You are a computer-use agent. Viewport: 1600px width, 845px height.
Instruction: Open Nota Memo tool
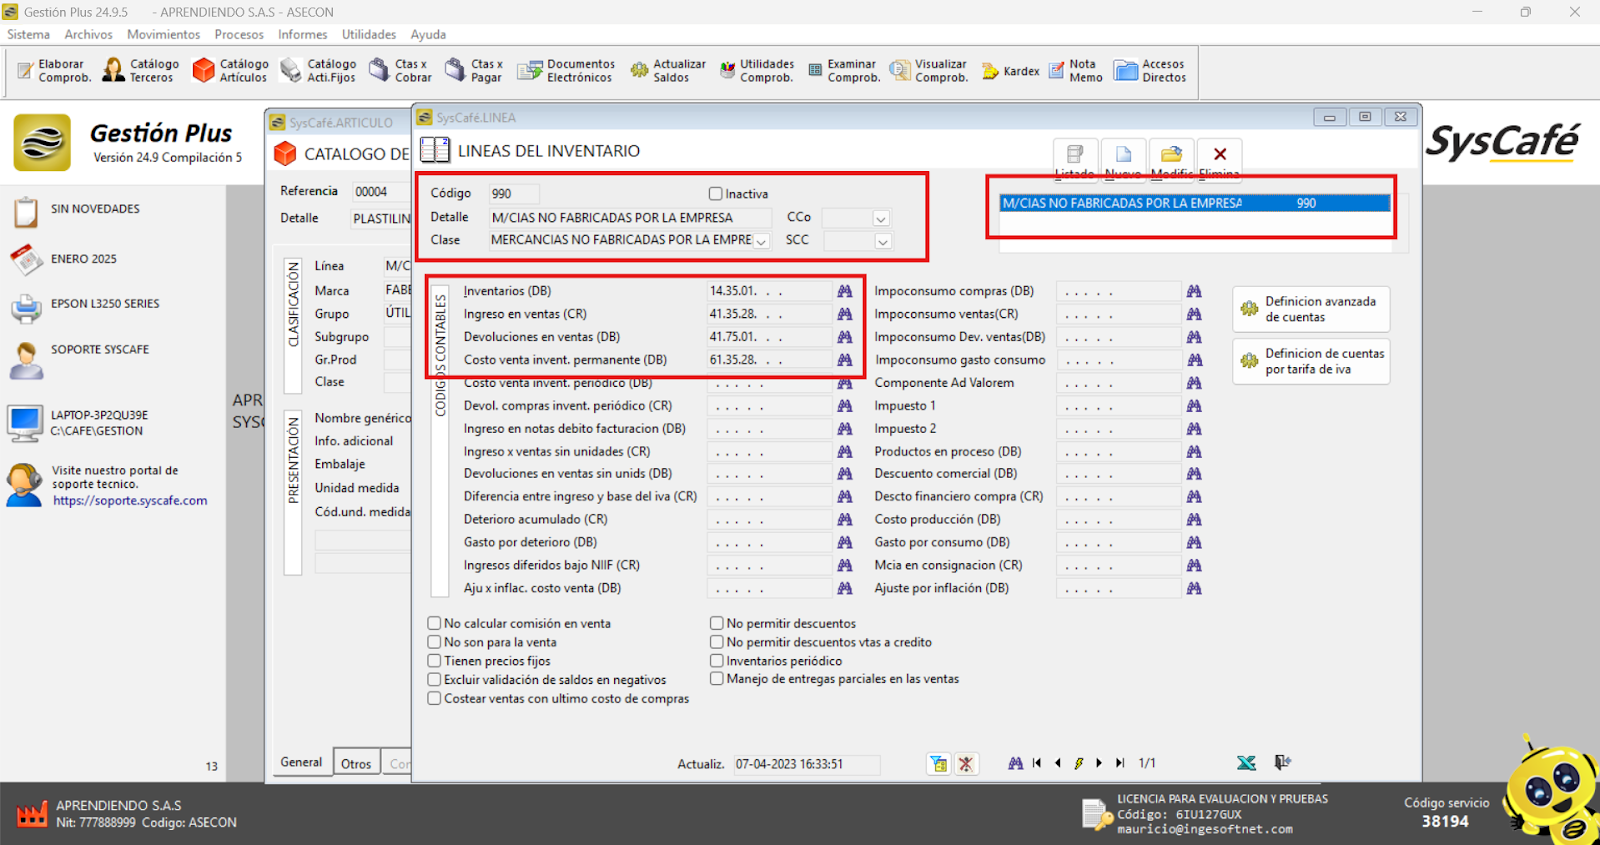1076,70
